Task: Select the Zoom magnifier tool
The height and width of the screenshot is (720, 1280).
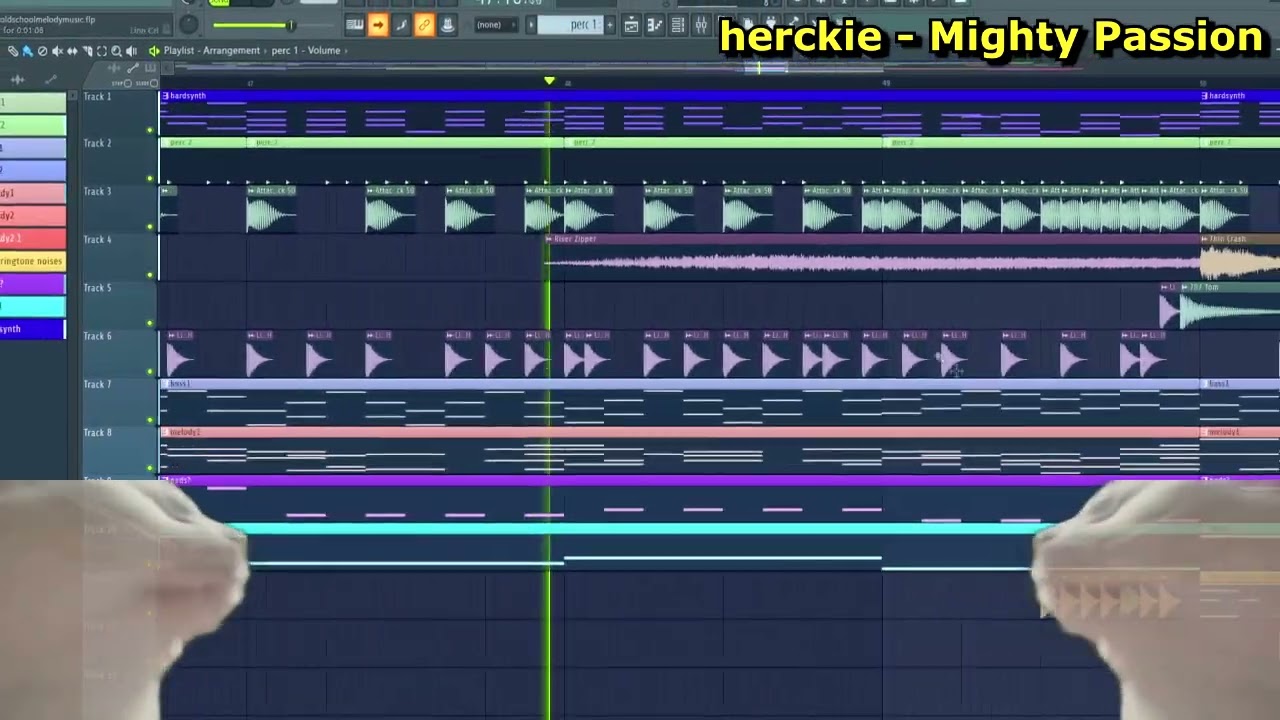Action: (x=116, y=50)
